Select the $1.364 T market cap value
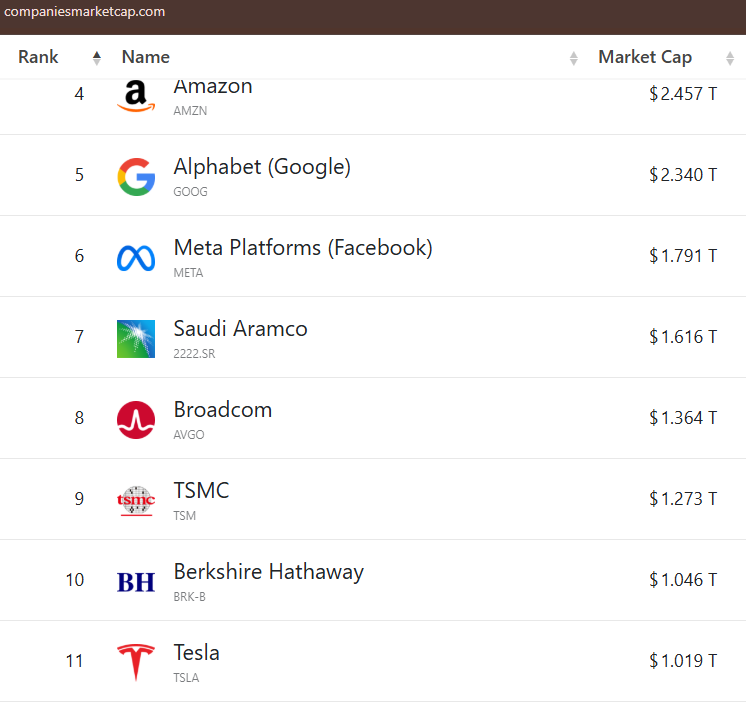746x709 pixels. click(683, 417)
